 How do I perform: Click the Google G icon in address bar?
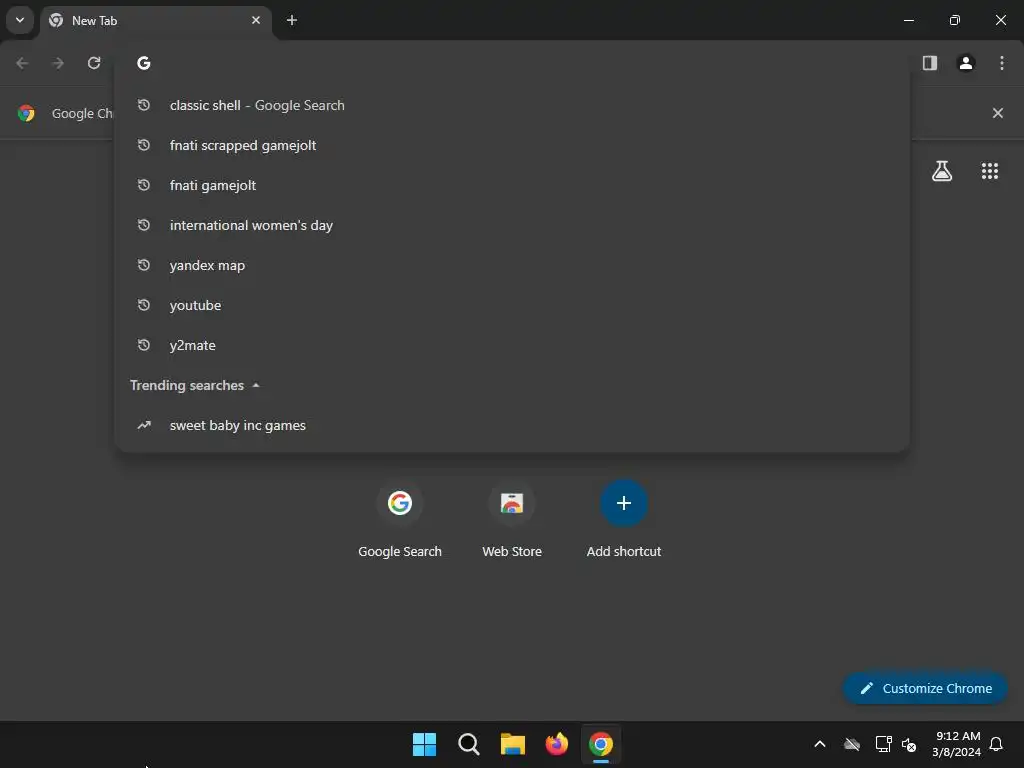[x=144, y=63]
